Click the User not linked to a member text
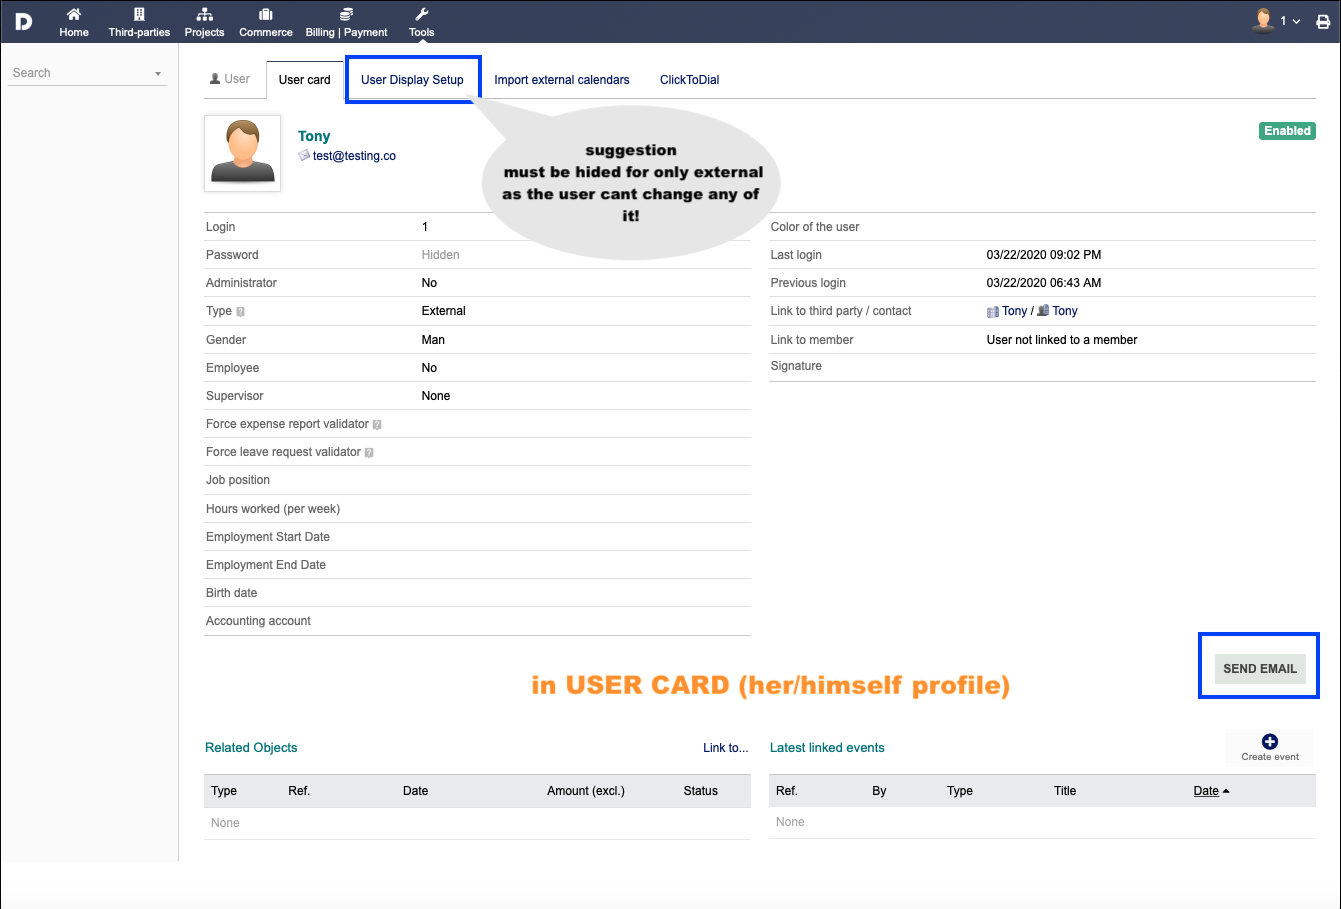Image resolution: width=1341 pixels, height=909 pixels. pyautogui.click(x=1062, y=340)
